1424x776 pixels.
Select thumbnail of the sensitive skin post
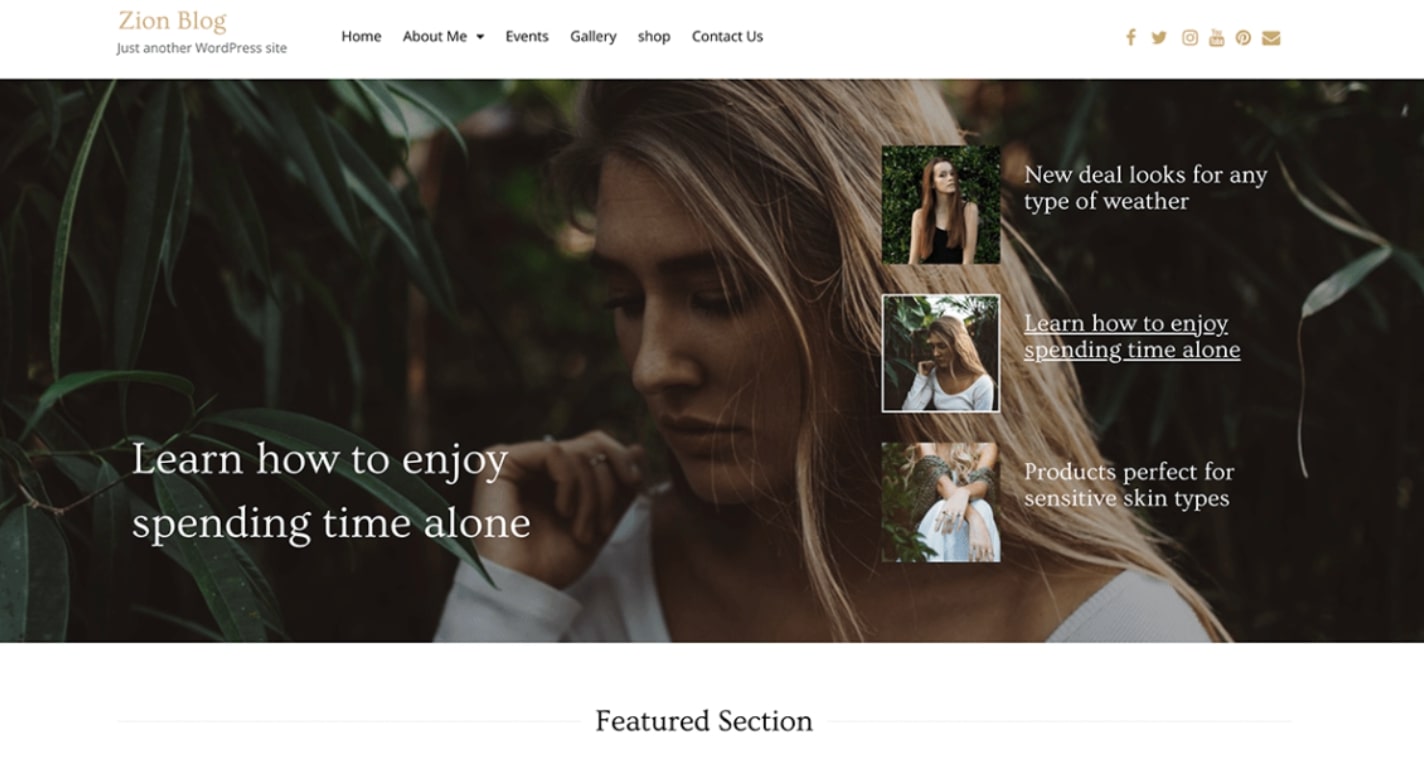(941, 502)
